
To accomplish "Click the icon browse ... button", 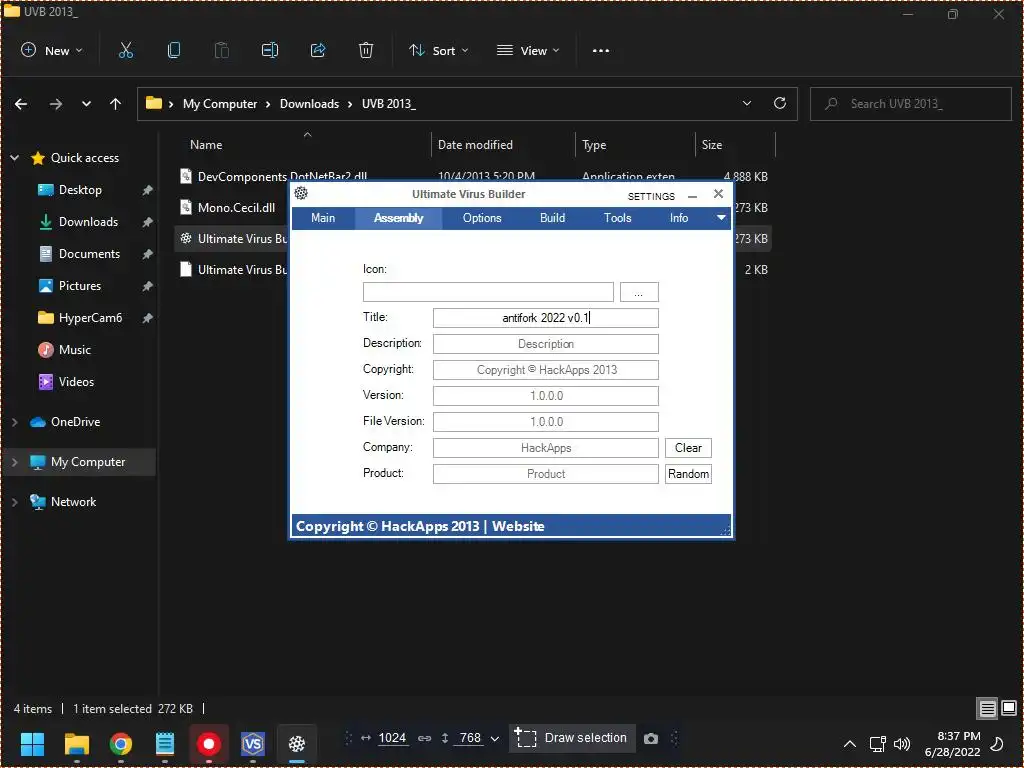I will [639, 292].
